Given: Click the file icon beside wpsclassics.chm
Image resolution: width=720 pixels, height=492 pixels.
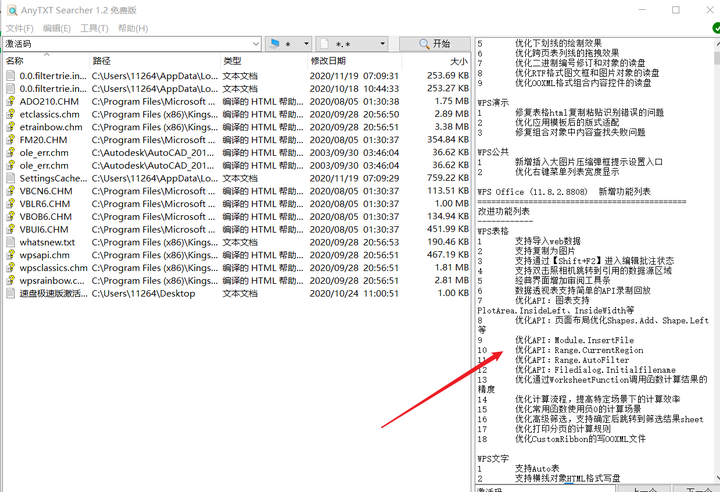Looking at the screenshot, I should click(x=11, y=268).
